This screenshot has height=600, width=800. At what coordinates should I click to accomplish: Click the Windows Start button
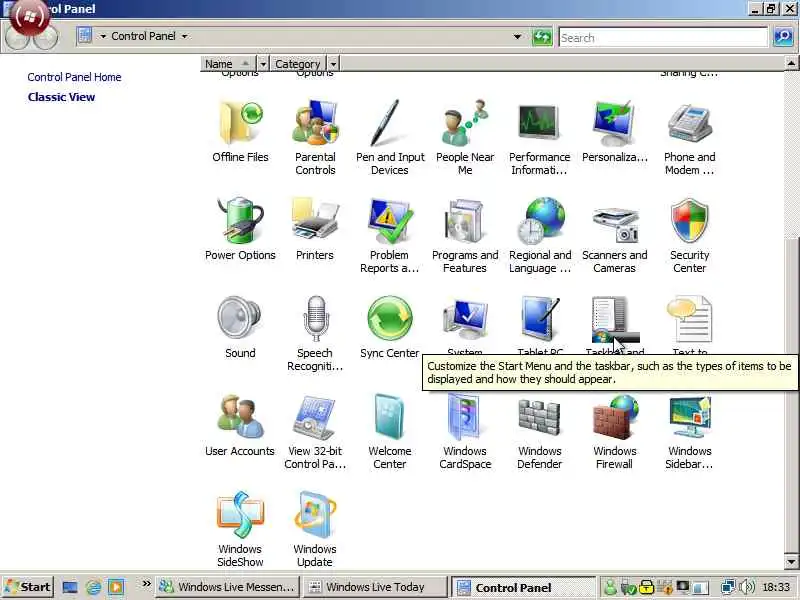coord(28,587)
